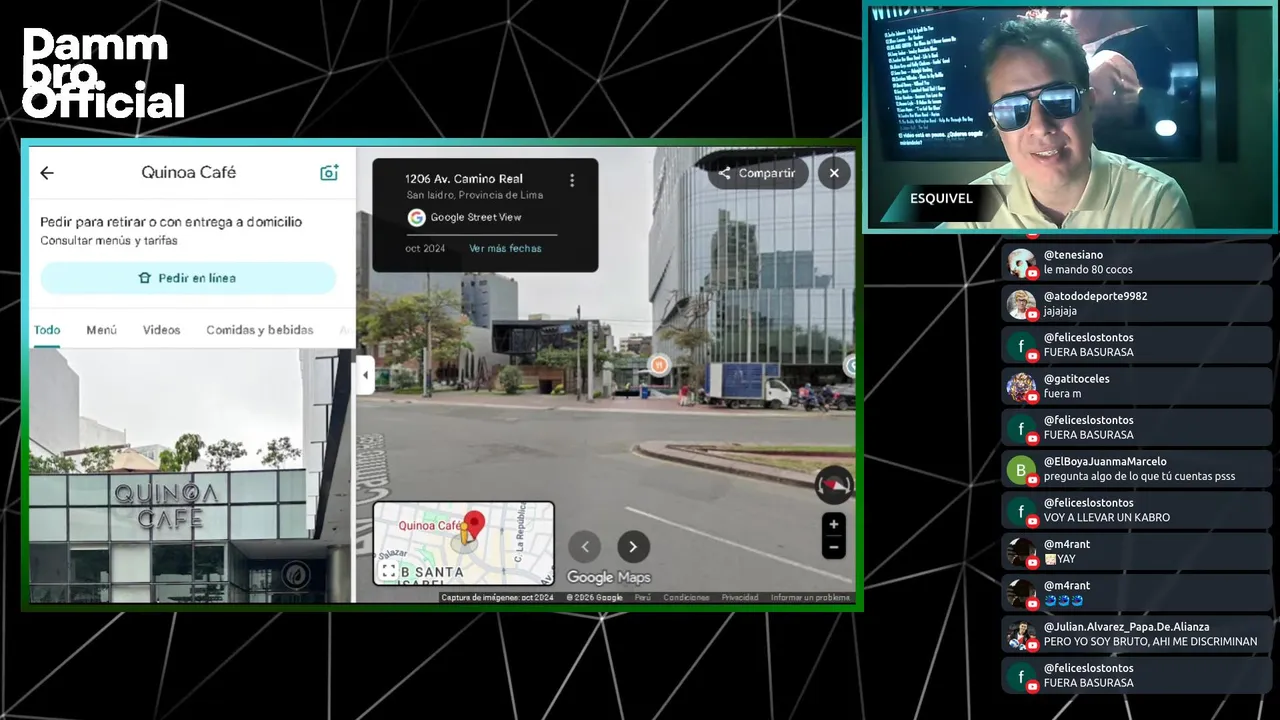Click @Julian.Alvarez_Papa.De.Alianza avatar
This screenshot has width=1280, height=720.
[1021, 635]
